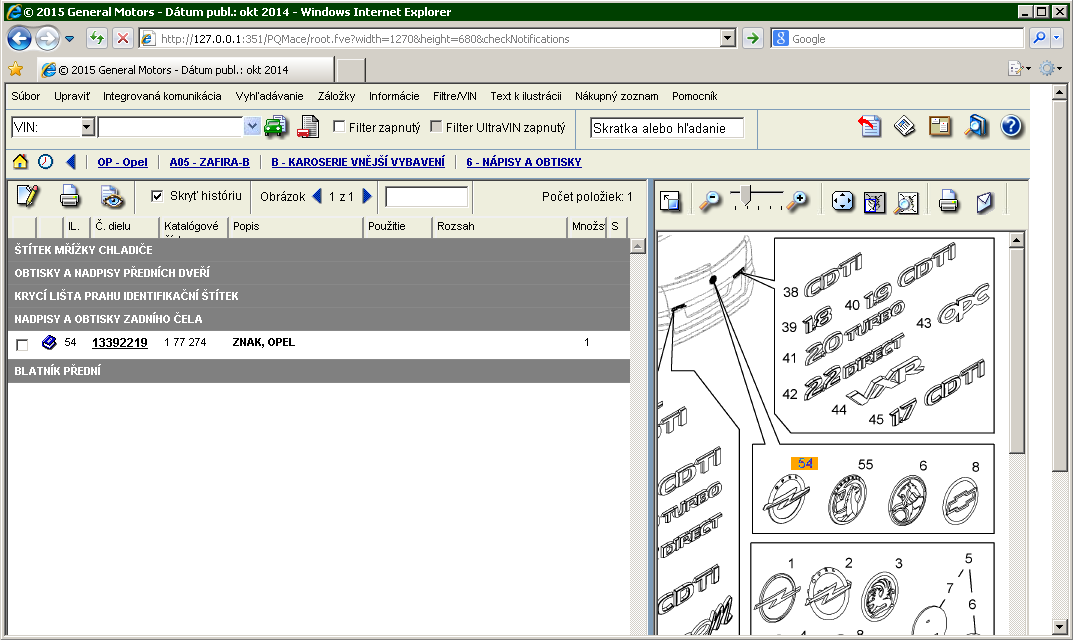The height and width of the screenshot is (640, 1073).
Task: Enable the Filter zapnutý checkbox
Action: pos(339,127)
